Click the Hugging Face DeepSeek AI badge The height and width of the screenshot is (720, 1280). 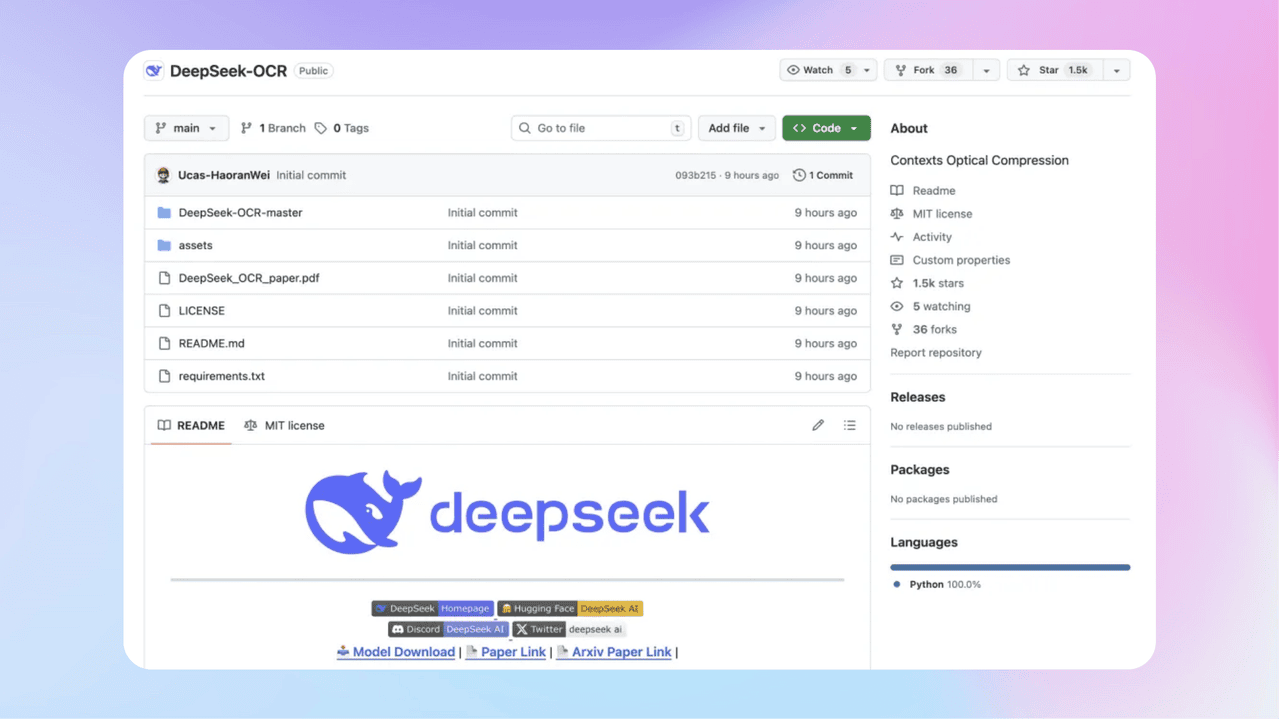coord(570,608)
